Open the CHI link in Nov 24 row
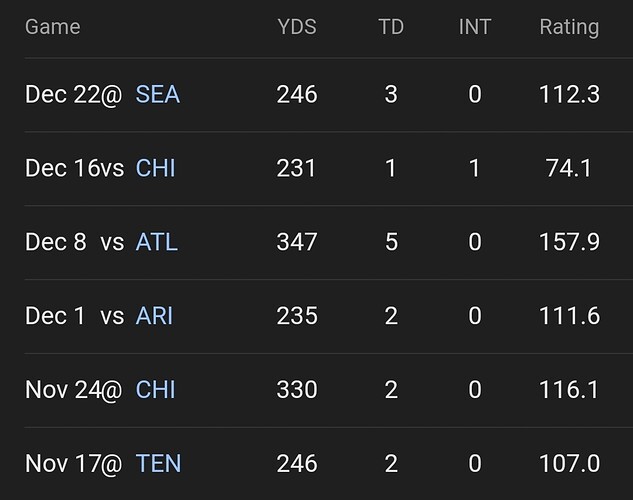Viewport: 633px width, 500px height. click(x=155, y=390)
